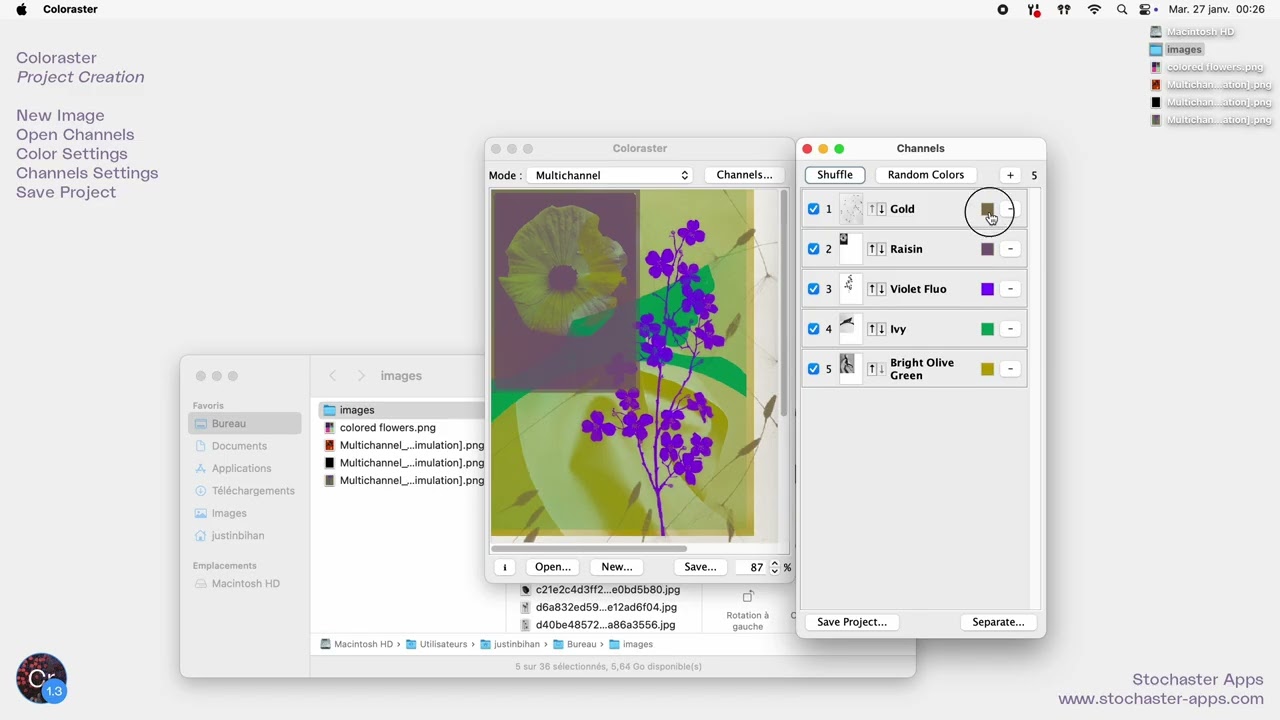Click the Save... button

click(x=700, y=567)
